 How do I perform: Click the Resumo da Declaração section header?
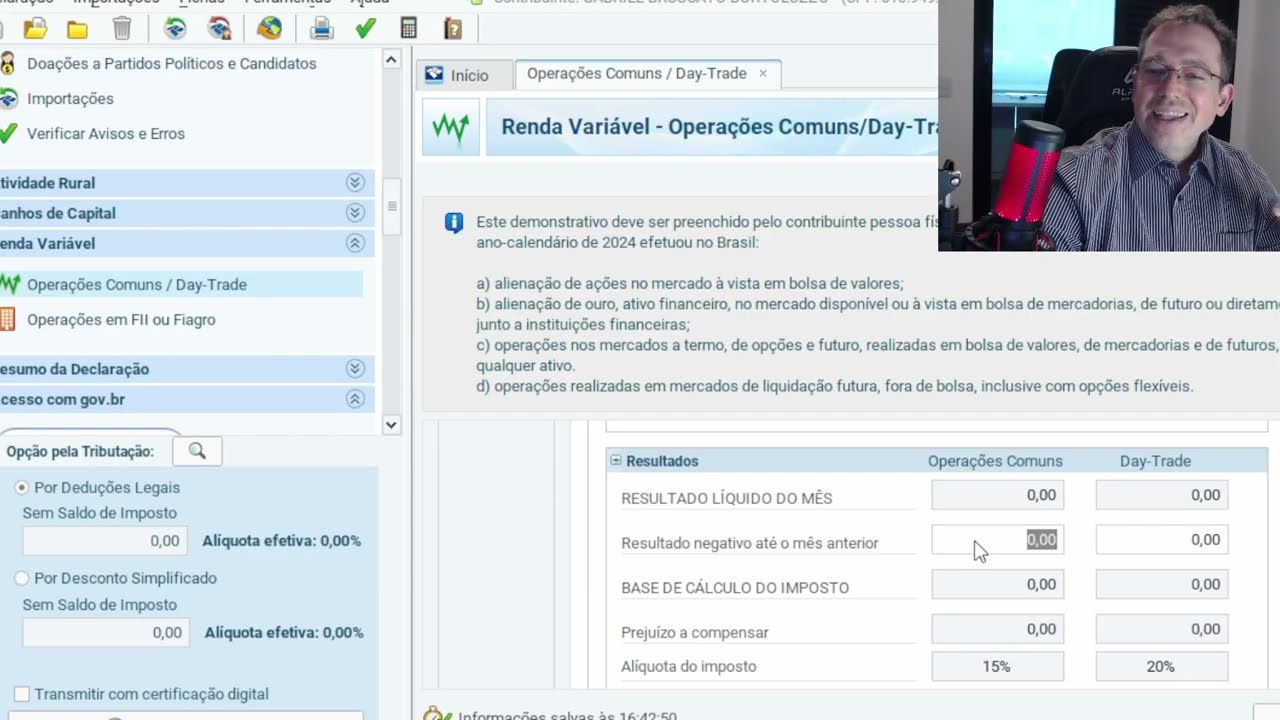point(187,369)
